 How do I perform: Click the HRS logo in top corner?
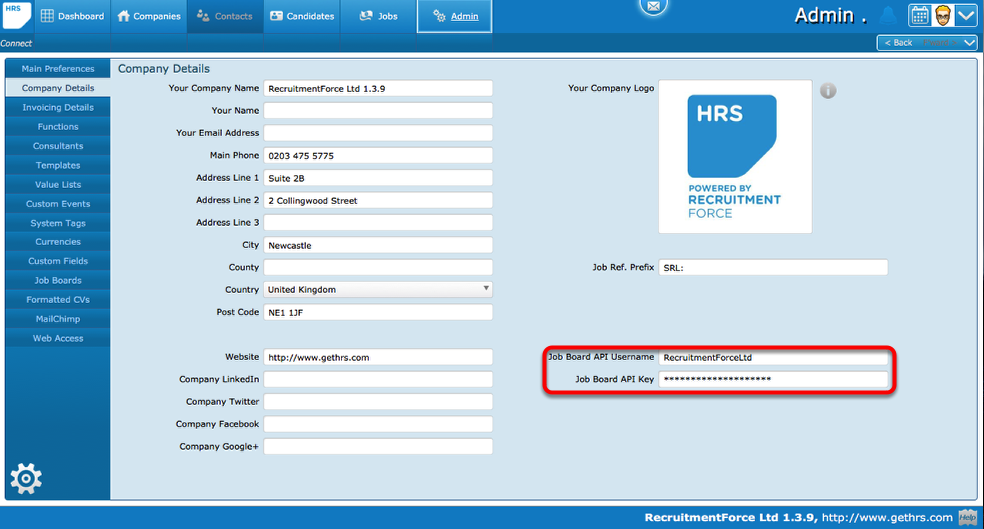point(16,15)
